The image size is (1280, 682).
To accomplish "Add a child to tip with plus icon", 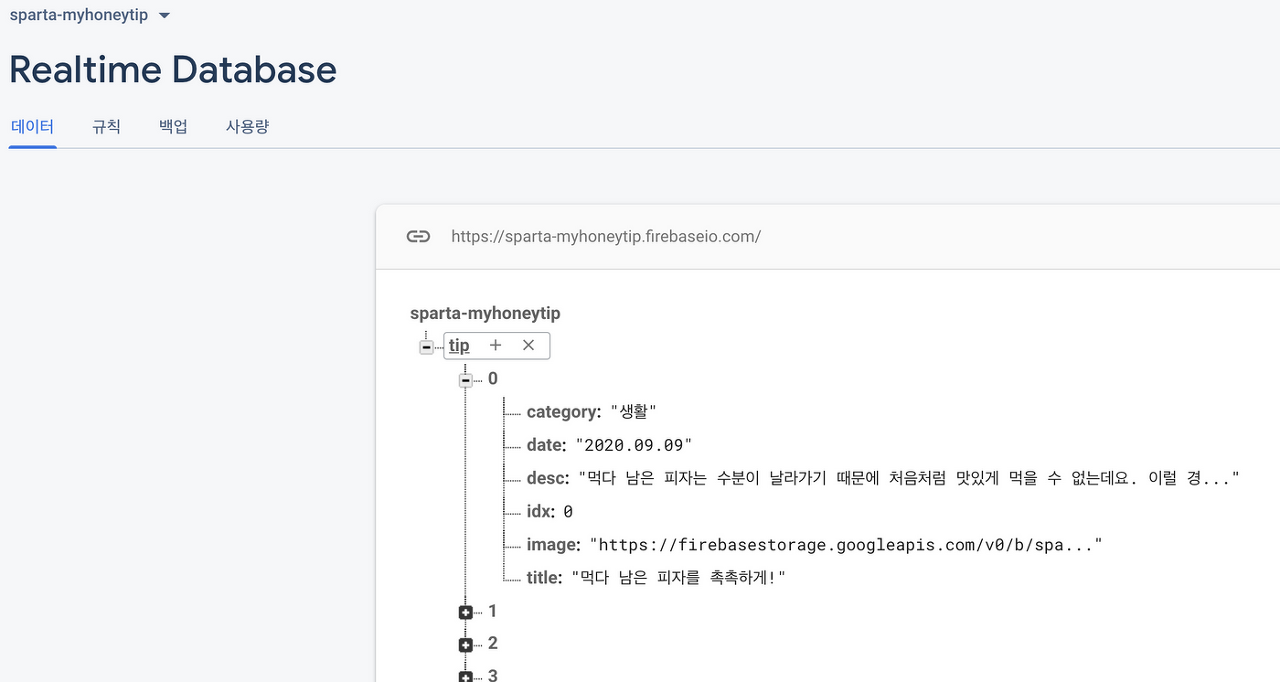I will point(495,345).
